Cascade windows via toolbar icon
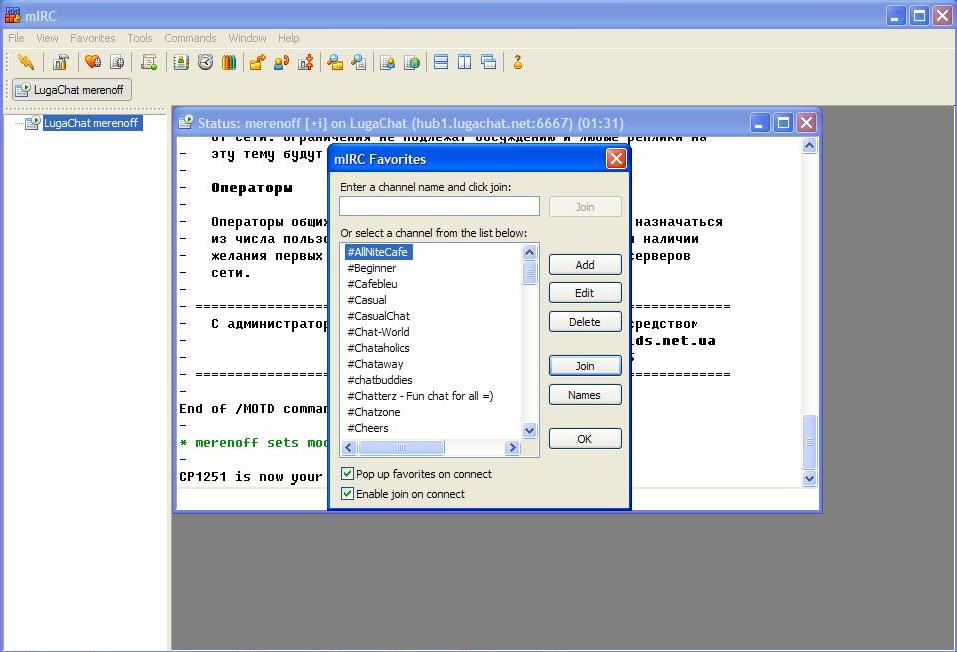Screen dimensions: 957x652 [x=488, y=62]
